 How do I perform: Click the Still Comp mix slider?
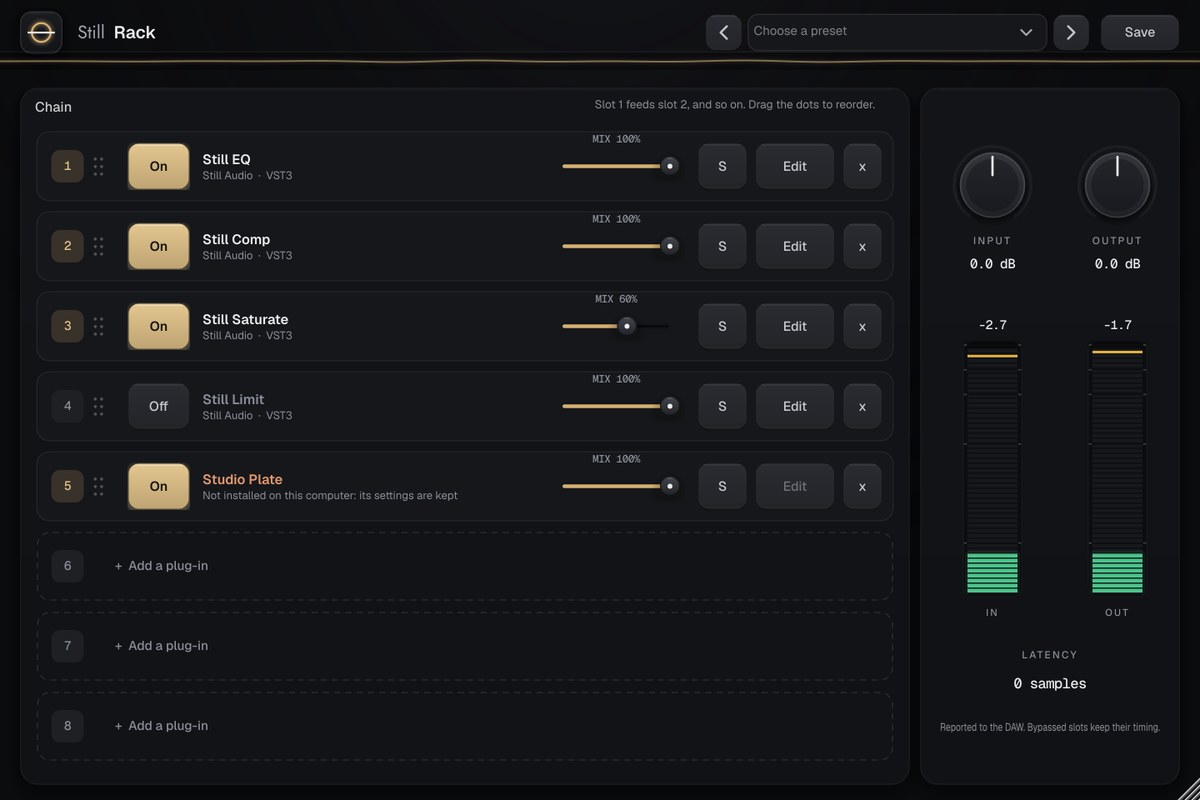620,246
